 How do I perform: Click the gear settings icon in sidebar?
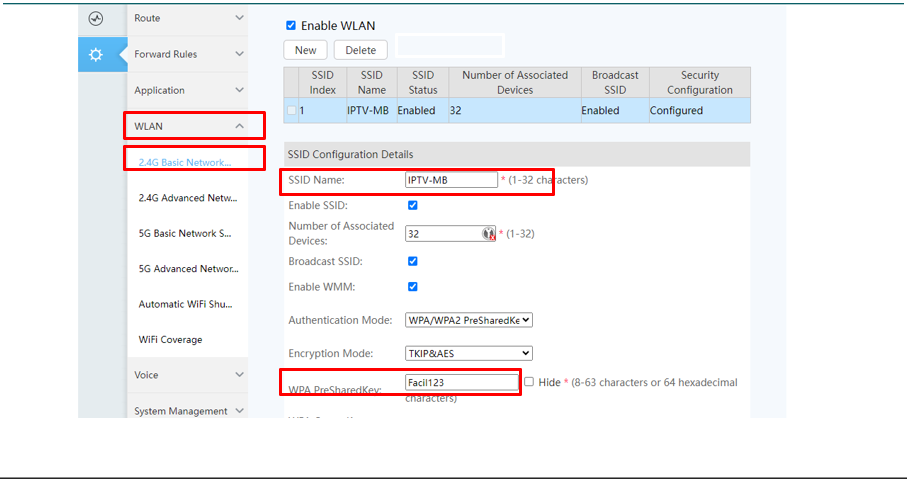(96, 54)
